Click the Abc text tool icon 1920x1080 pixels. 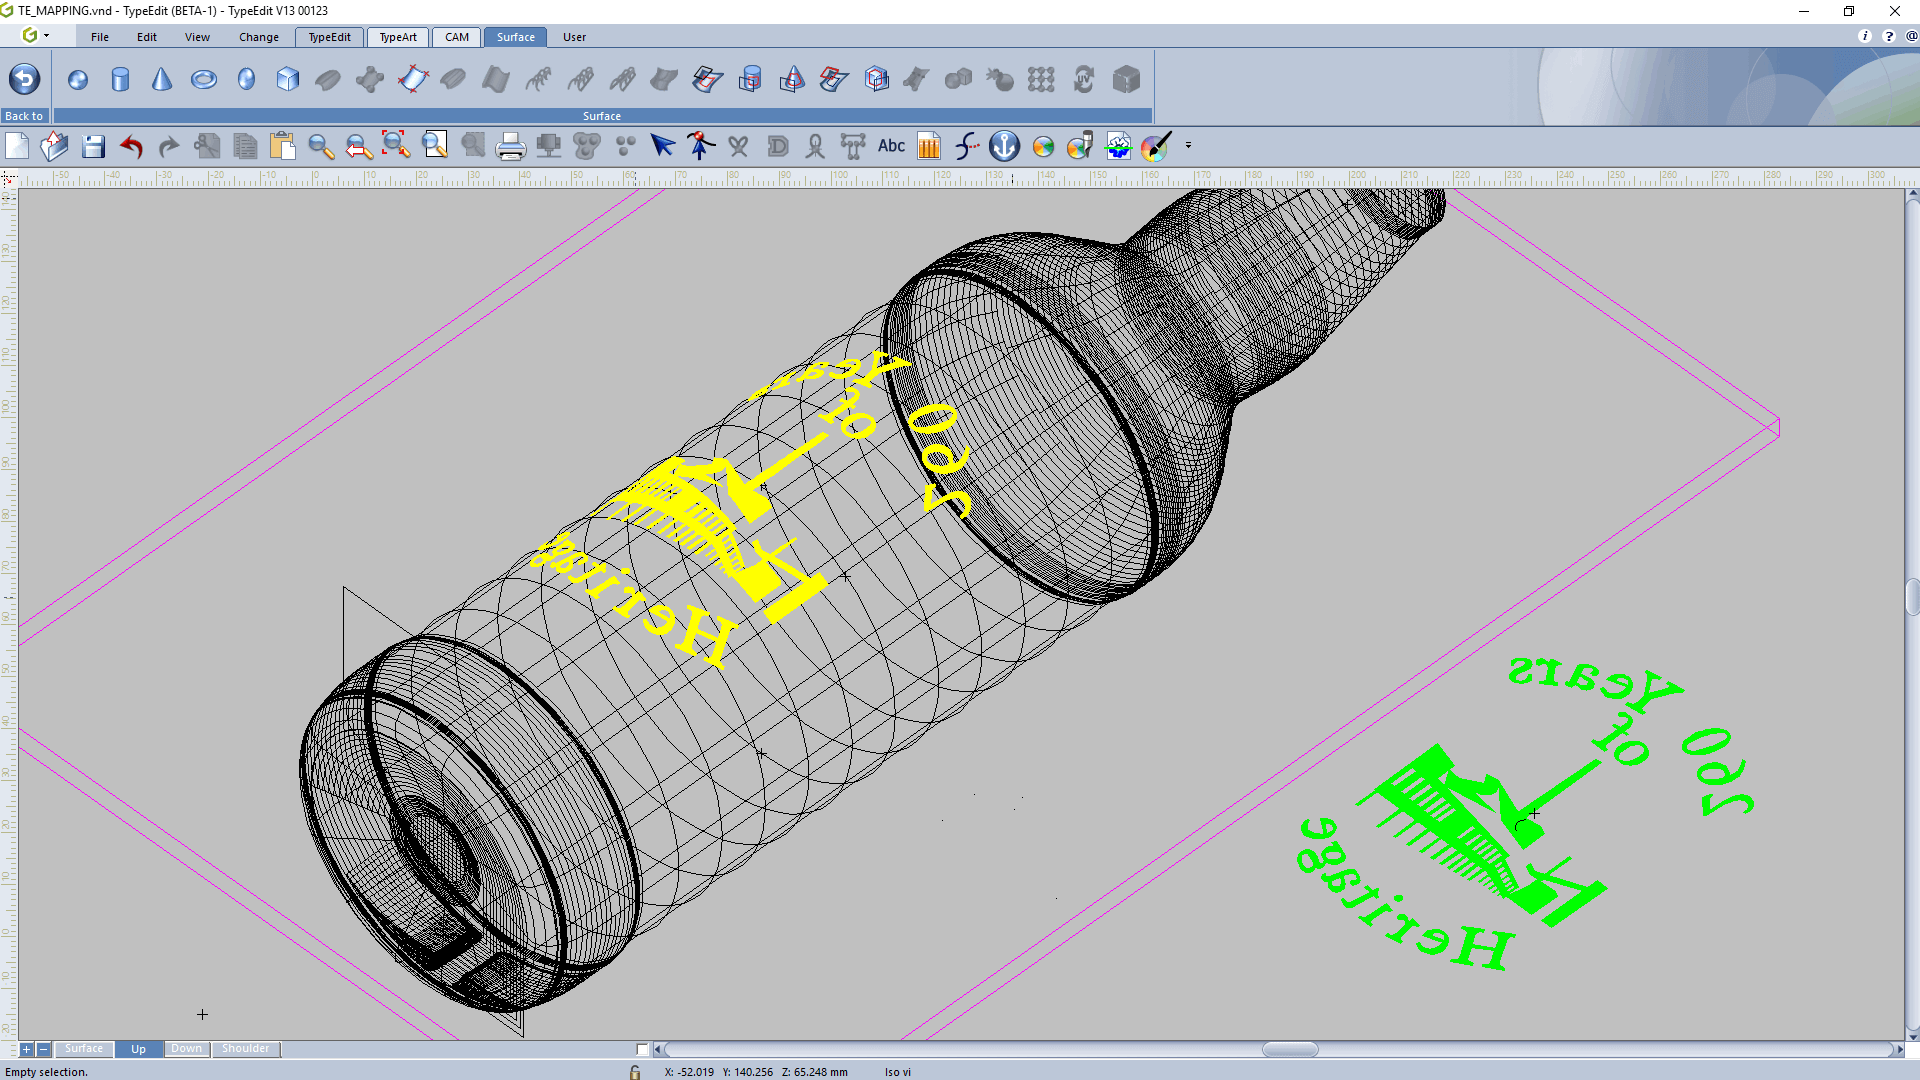(x=891, y=146)
